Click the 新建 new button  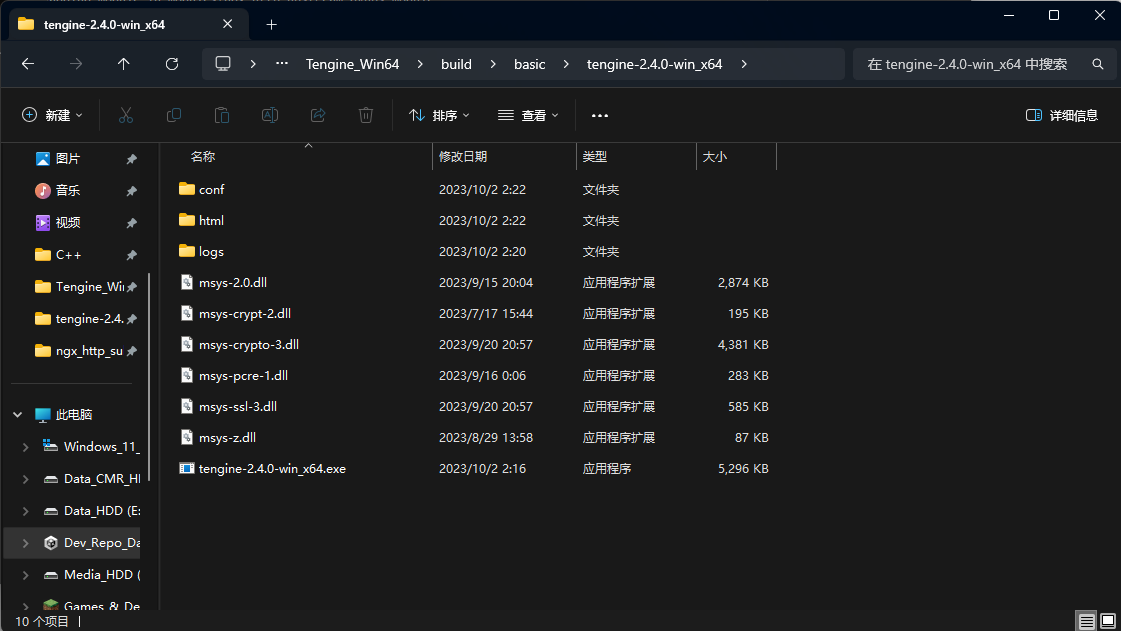(x=52, y=115)
